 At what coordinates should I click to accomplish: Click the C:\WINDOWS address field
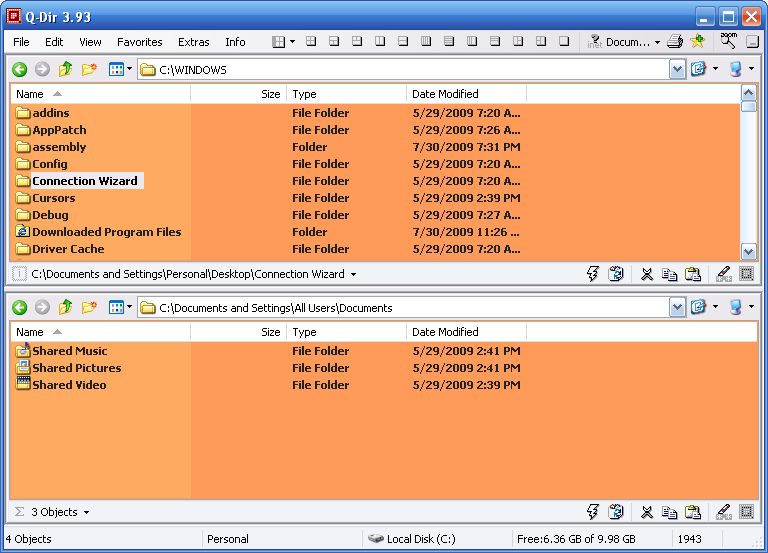[403, 70]
